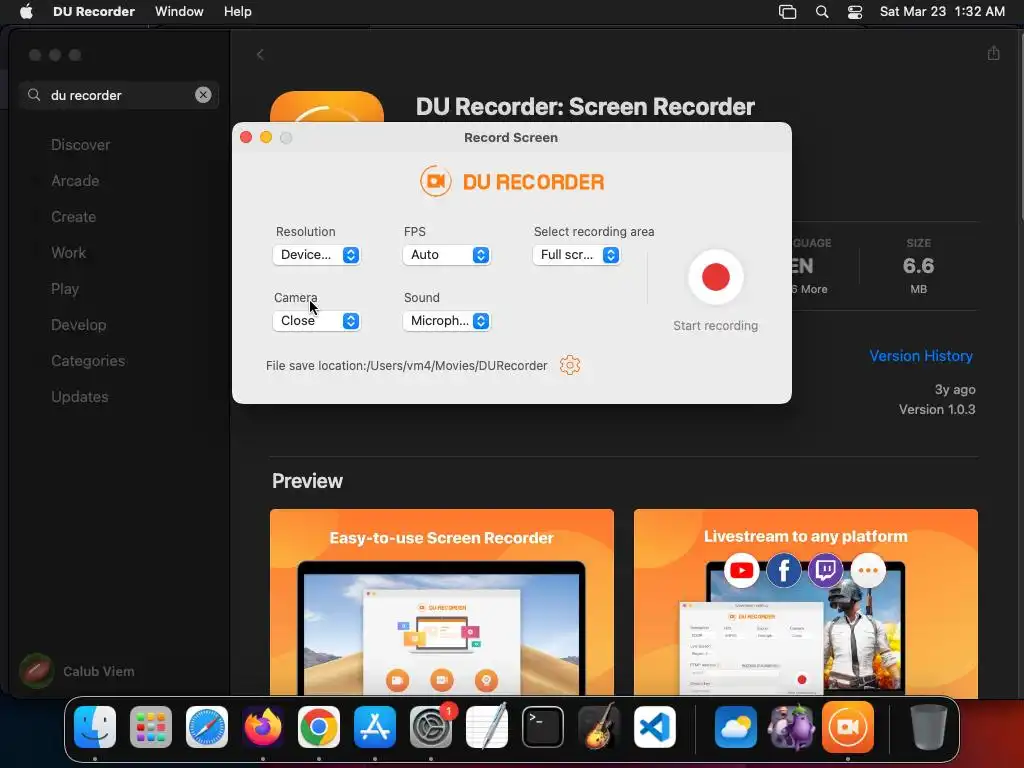Click the App Store DU Recorder app icon
The height and width of the screenshot is (768, 1024).
(x=327, y=106)
